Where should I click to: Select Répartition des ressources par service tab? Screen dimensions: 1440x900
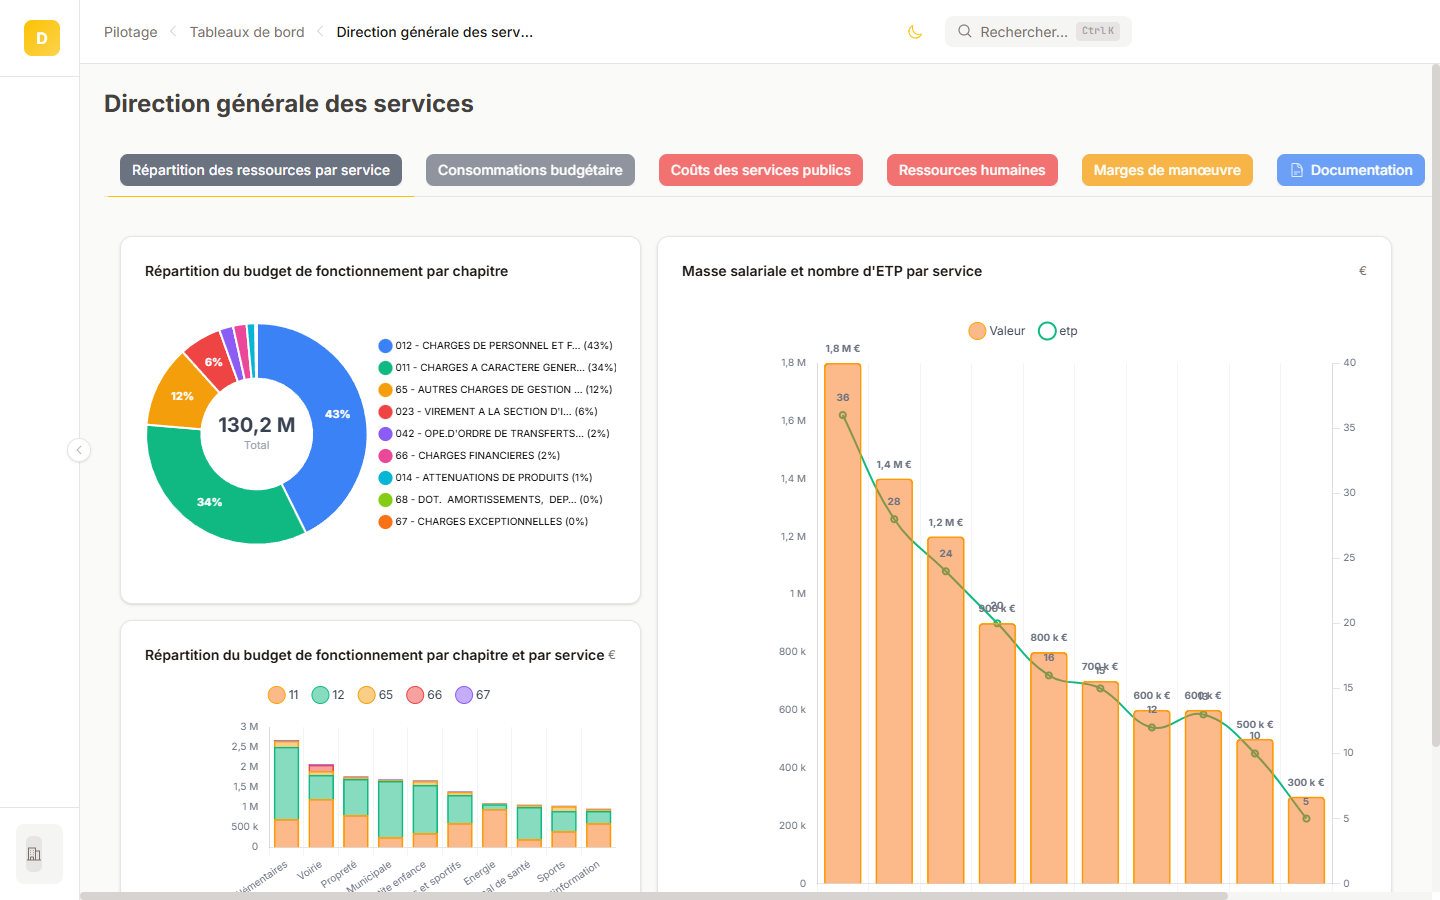[261, 170]
